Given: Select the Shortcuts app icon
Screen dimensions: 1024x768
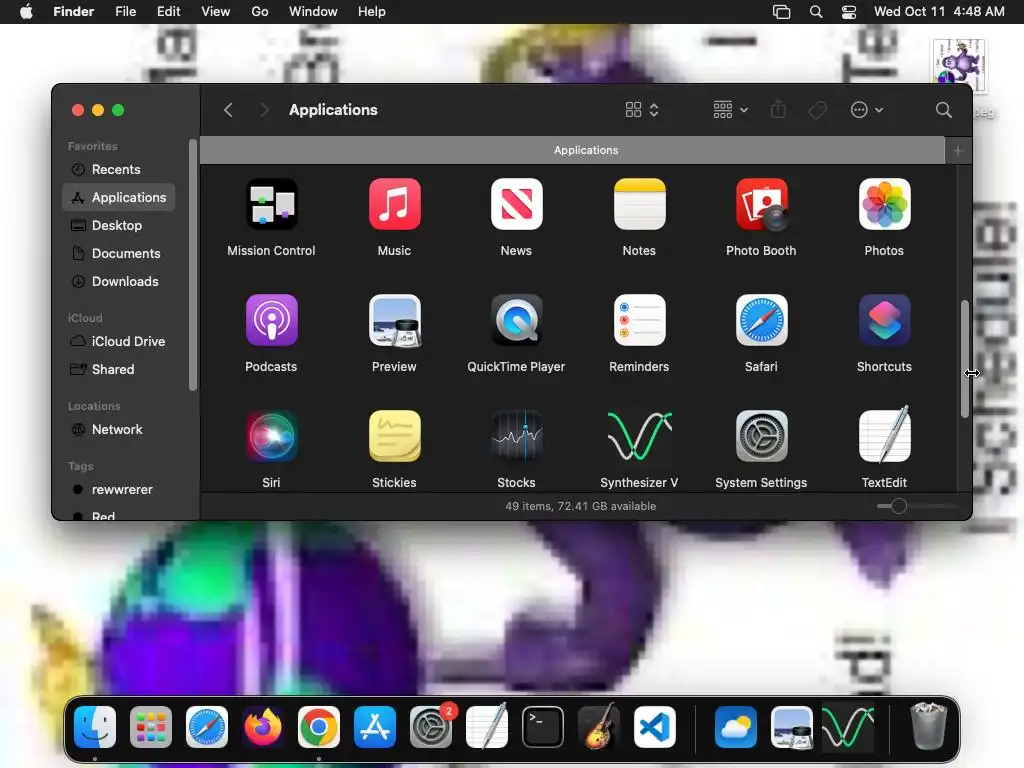Looking at the screenshot, I should click(884, 320).
